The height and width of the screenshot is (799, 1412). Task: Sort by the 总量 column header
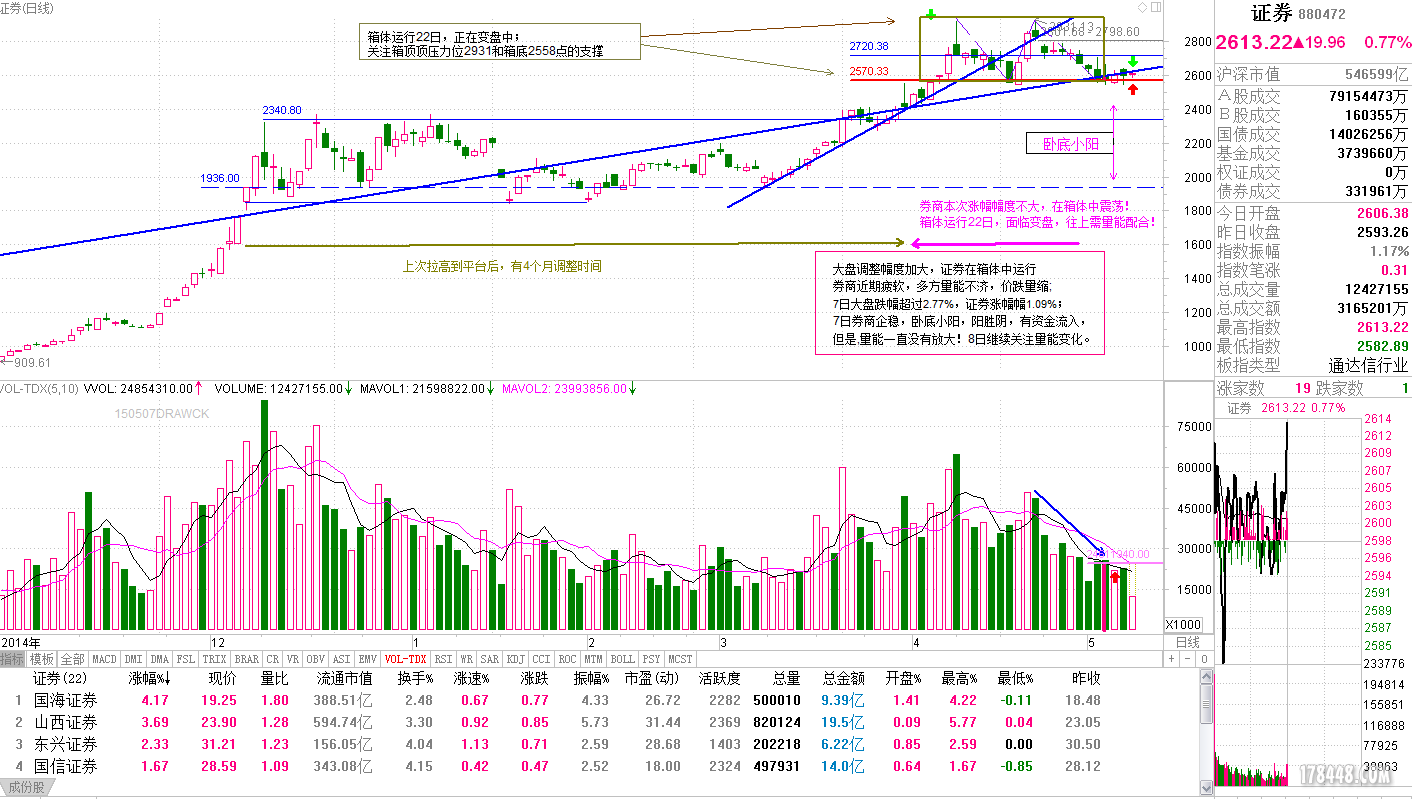click(x=786, y=678)
